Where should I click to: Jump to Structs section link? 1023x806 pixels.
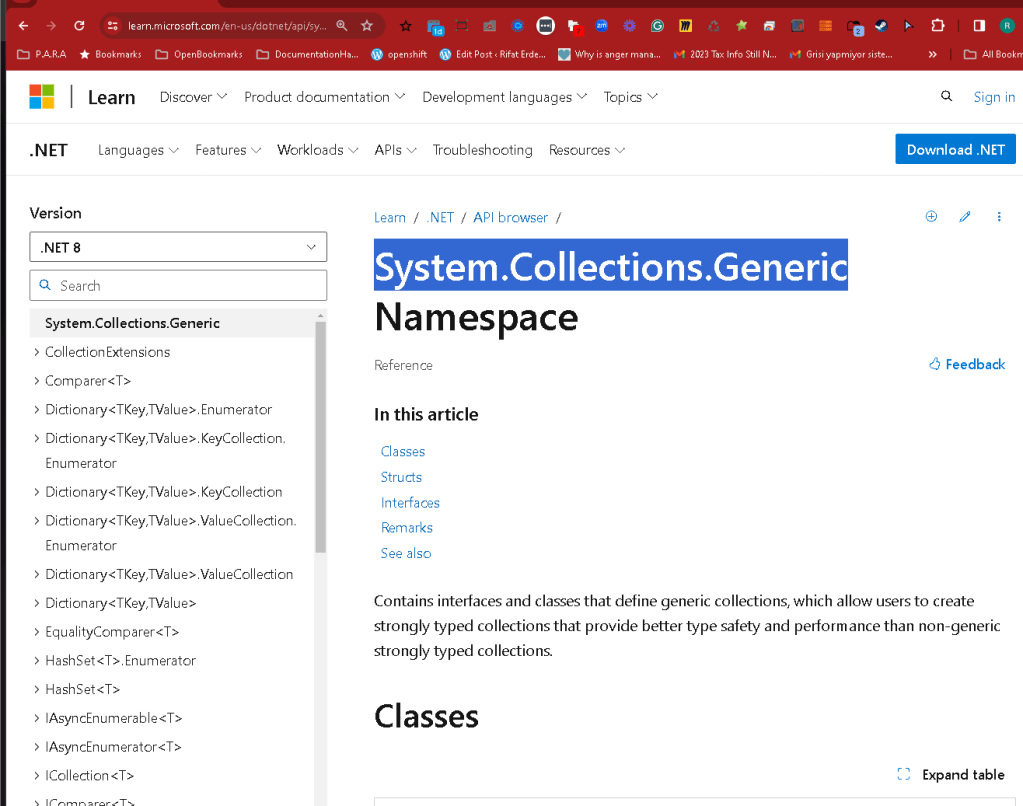click(401, 476)
